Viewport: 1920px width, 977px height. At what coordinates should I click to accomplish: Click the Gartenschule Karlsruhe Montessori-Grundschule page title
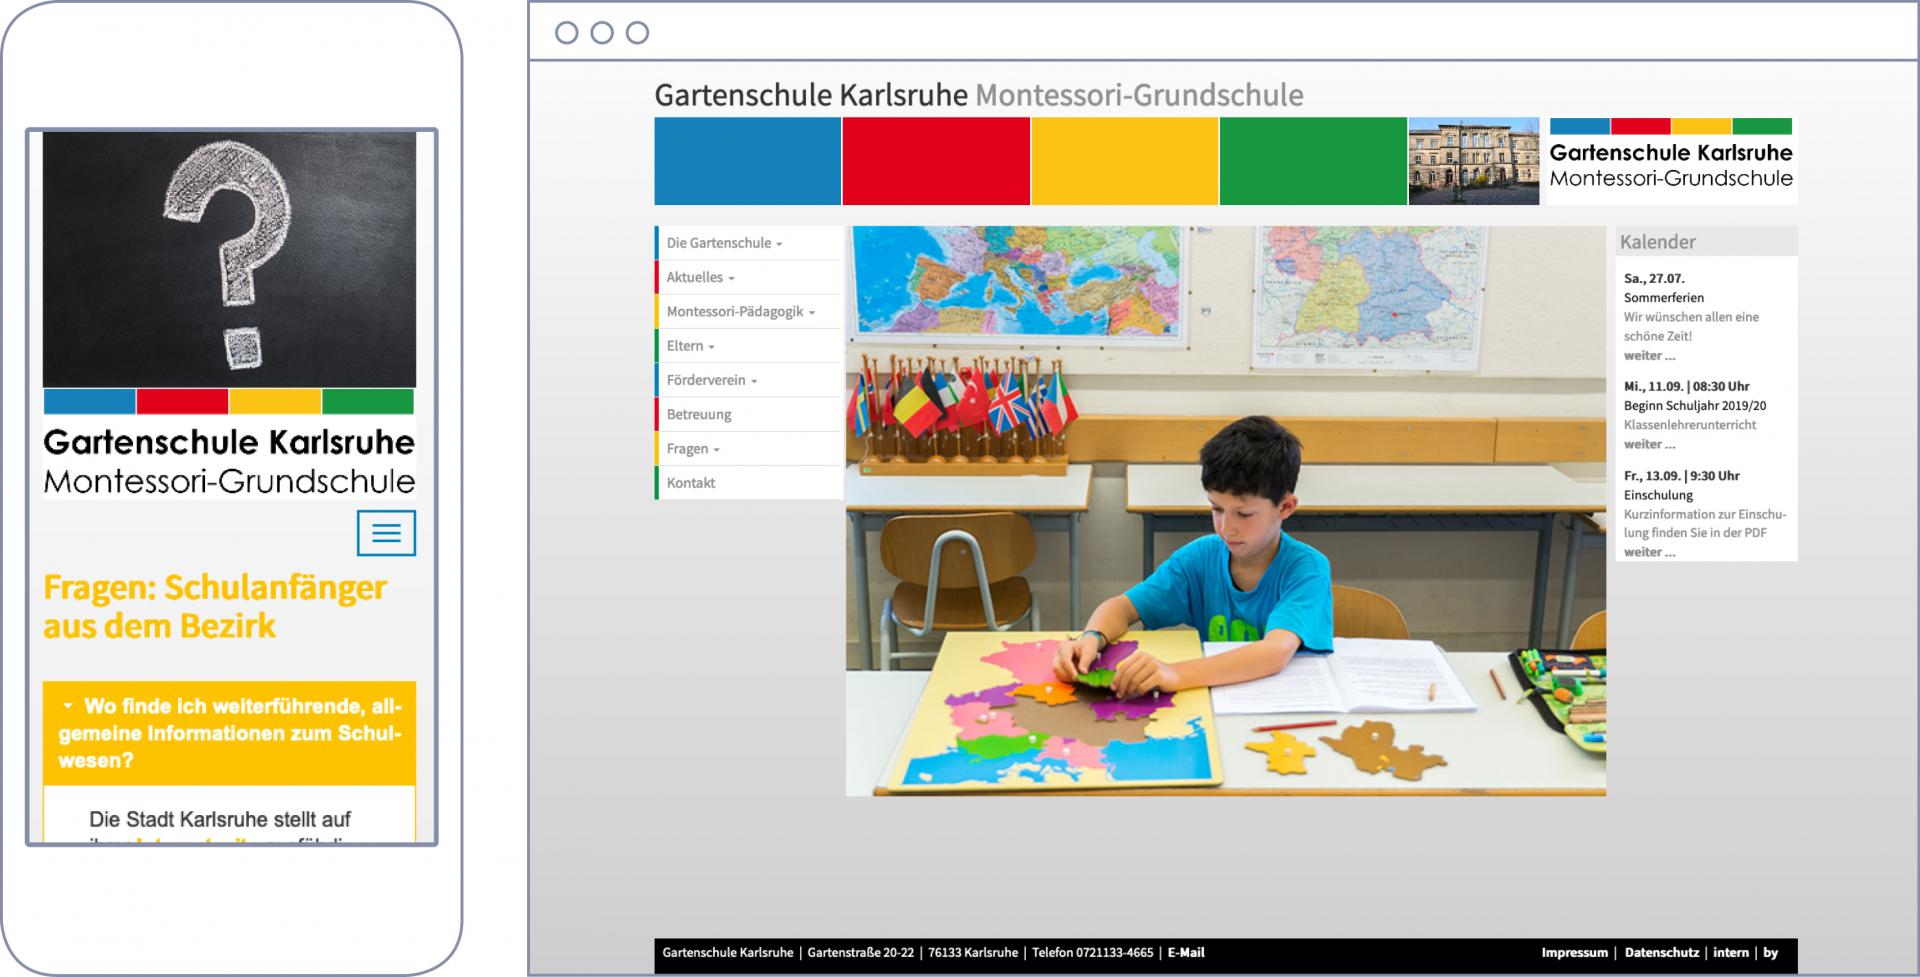click(979, 95)
